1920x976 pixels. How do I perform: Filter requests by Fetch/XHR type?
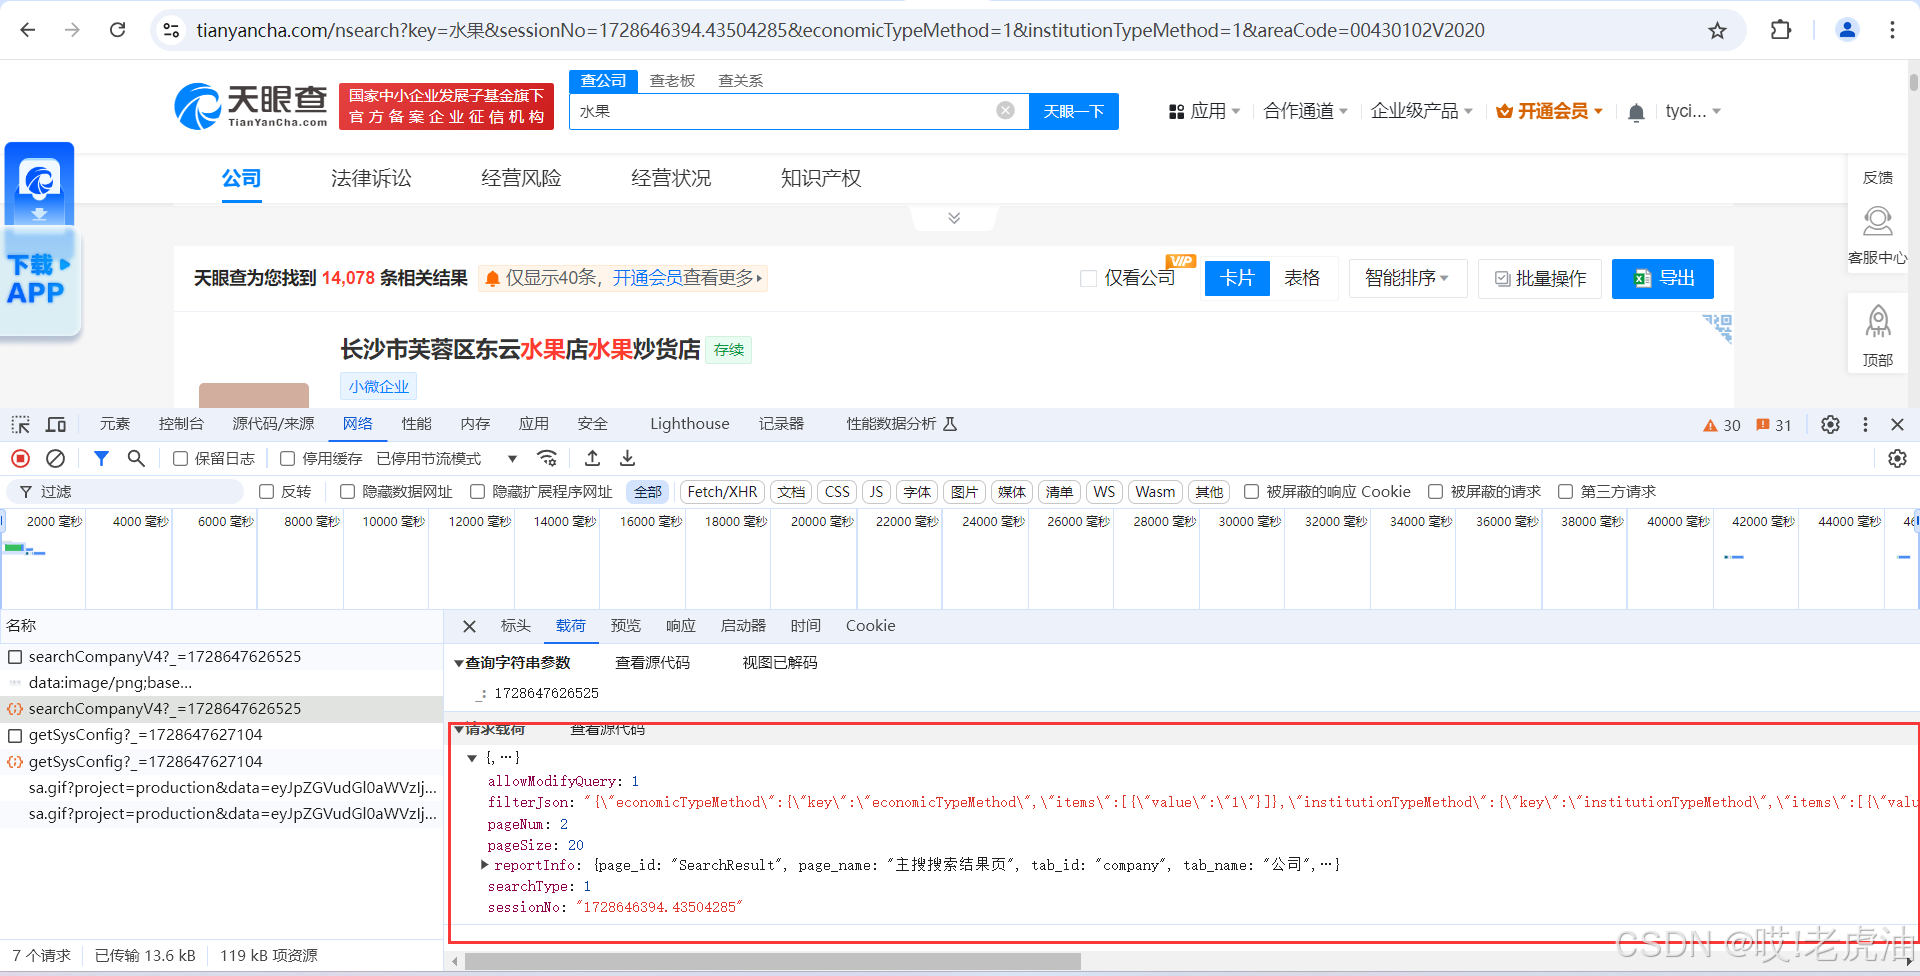coord(722,492)
